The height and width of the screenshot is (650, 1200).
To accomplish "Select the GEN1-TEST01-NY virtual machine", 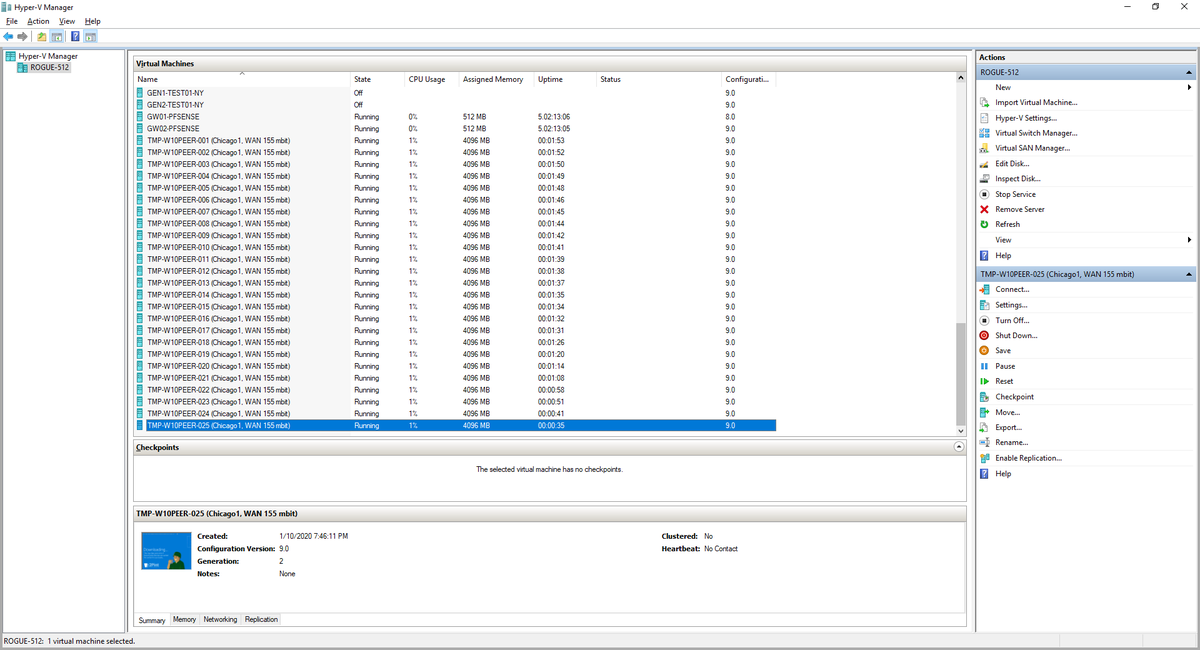I will tap(455, 92).
